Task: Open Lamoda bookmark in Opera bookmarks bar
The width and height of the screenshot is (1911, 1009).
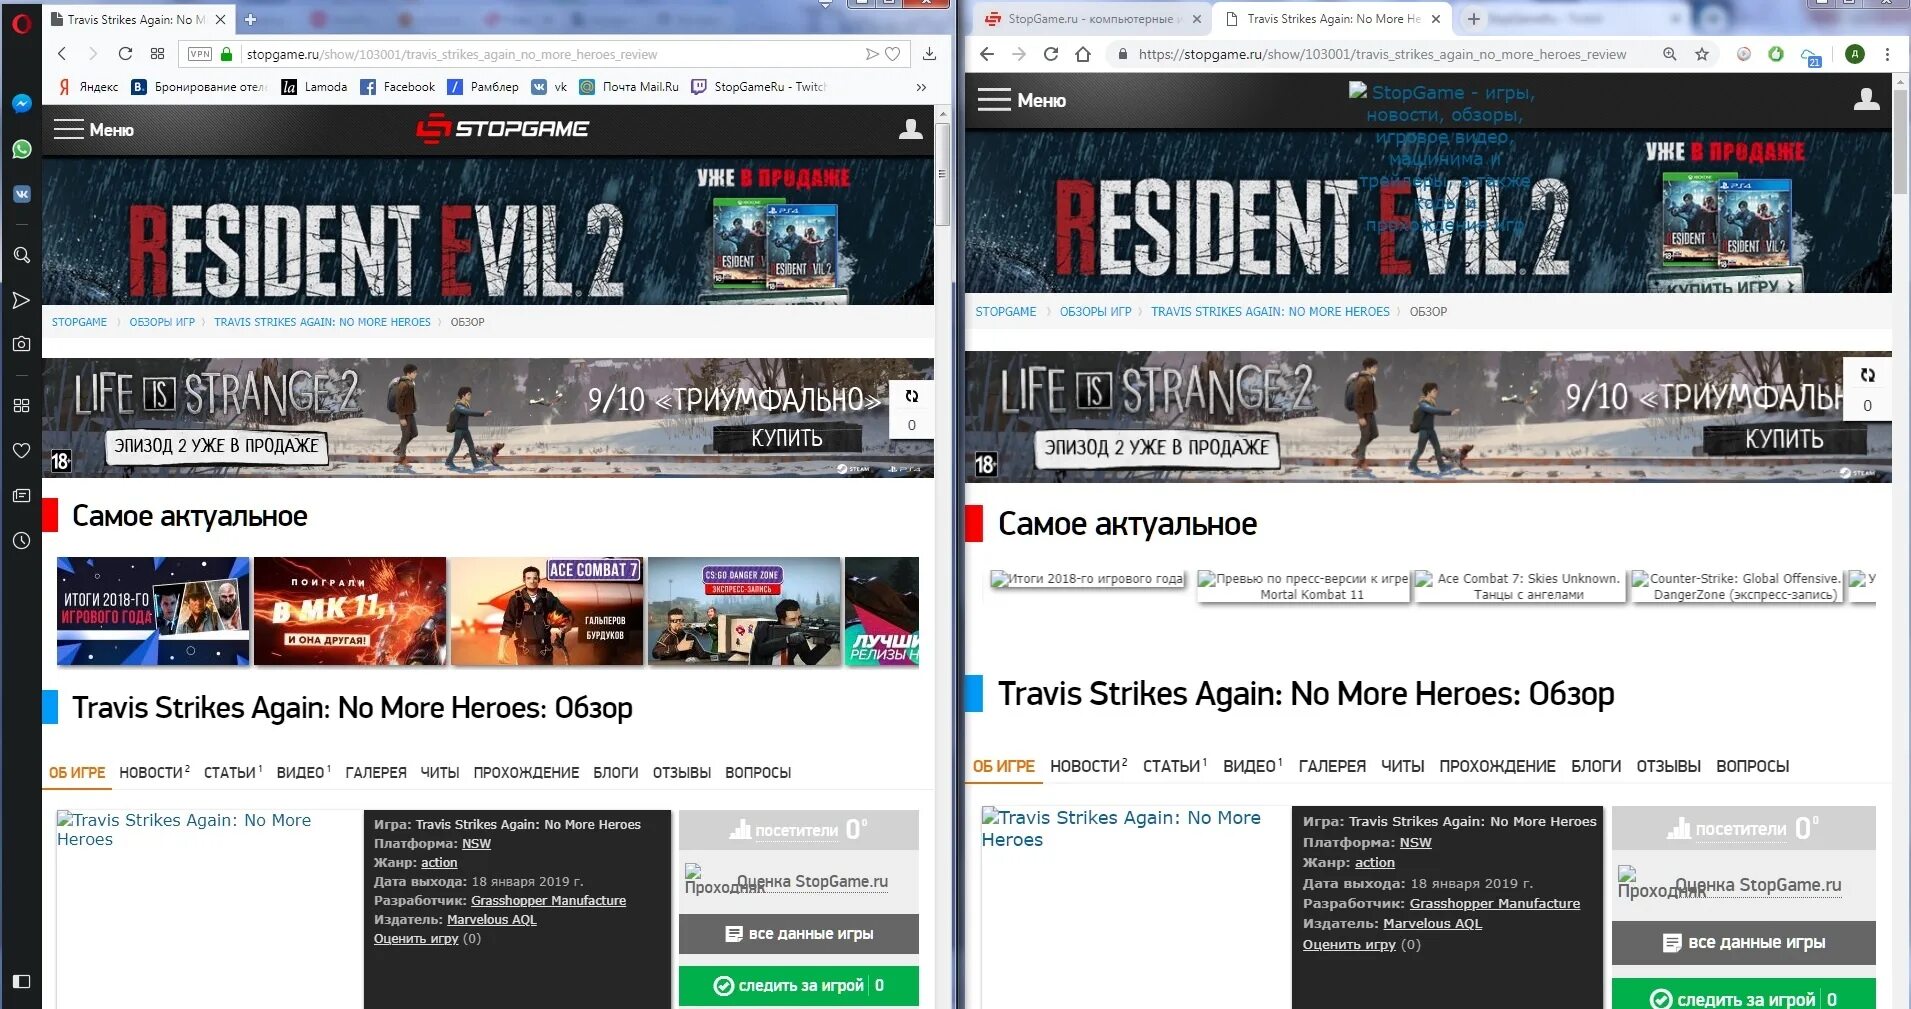Action: [314, 87]
